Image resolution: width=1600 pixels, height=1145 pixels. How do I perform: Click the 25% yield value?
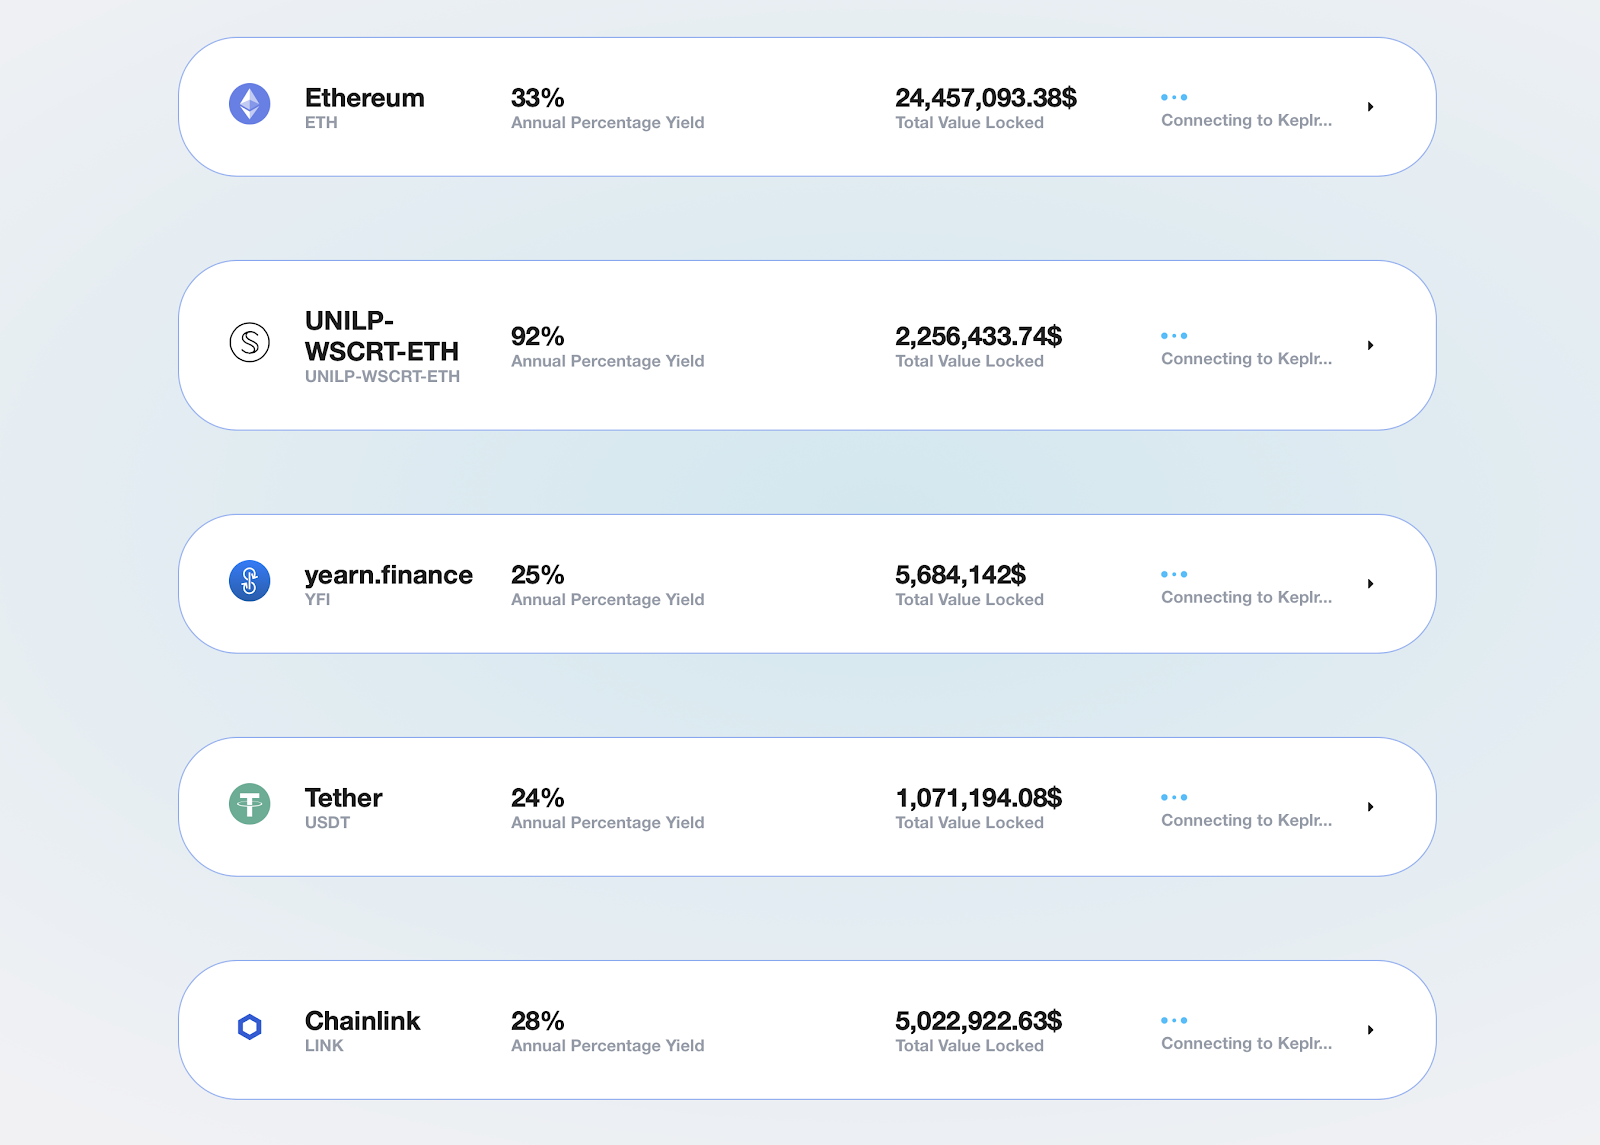pos(538,575)
